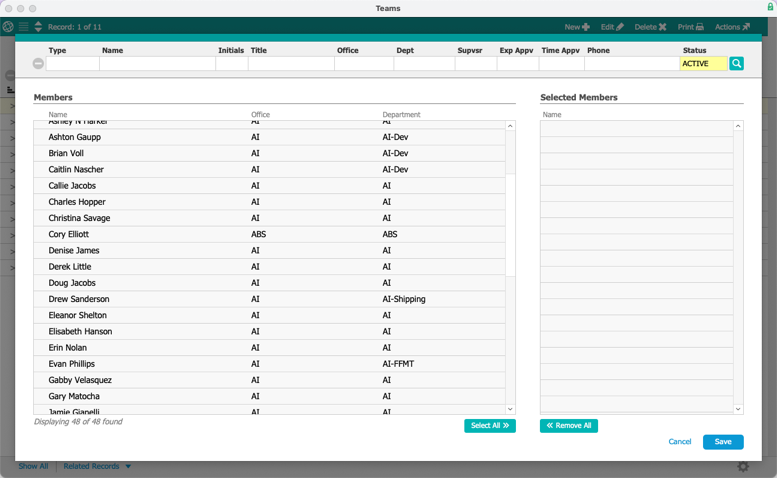The image size is (777, 478).
Task: Open Related Records dropdown in background window
Action: pos(97,466)
